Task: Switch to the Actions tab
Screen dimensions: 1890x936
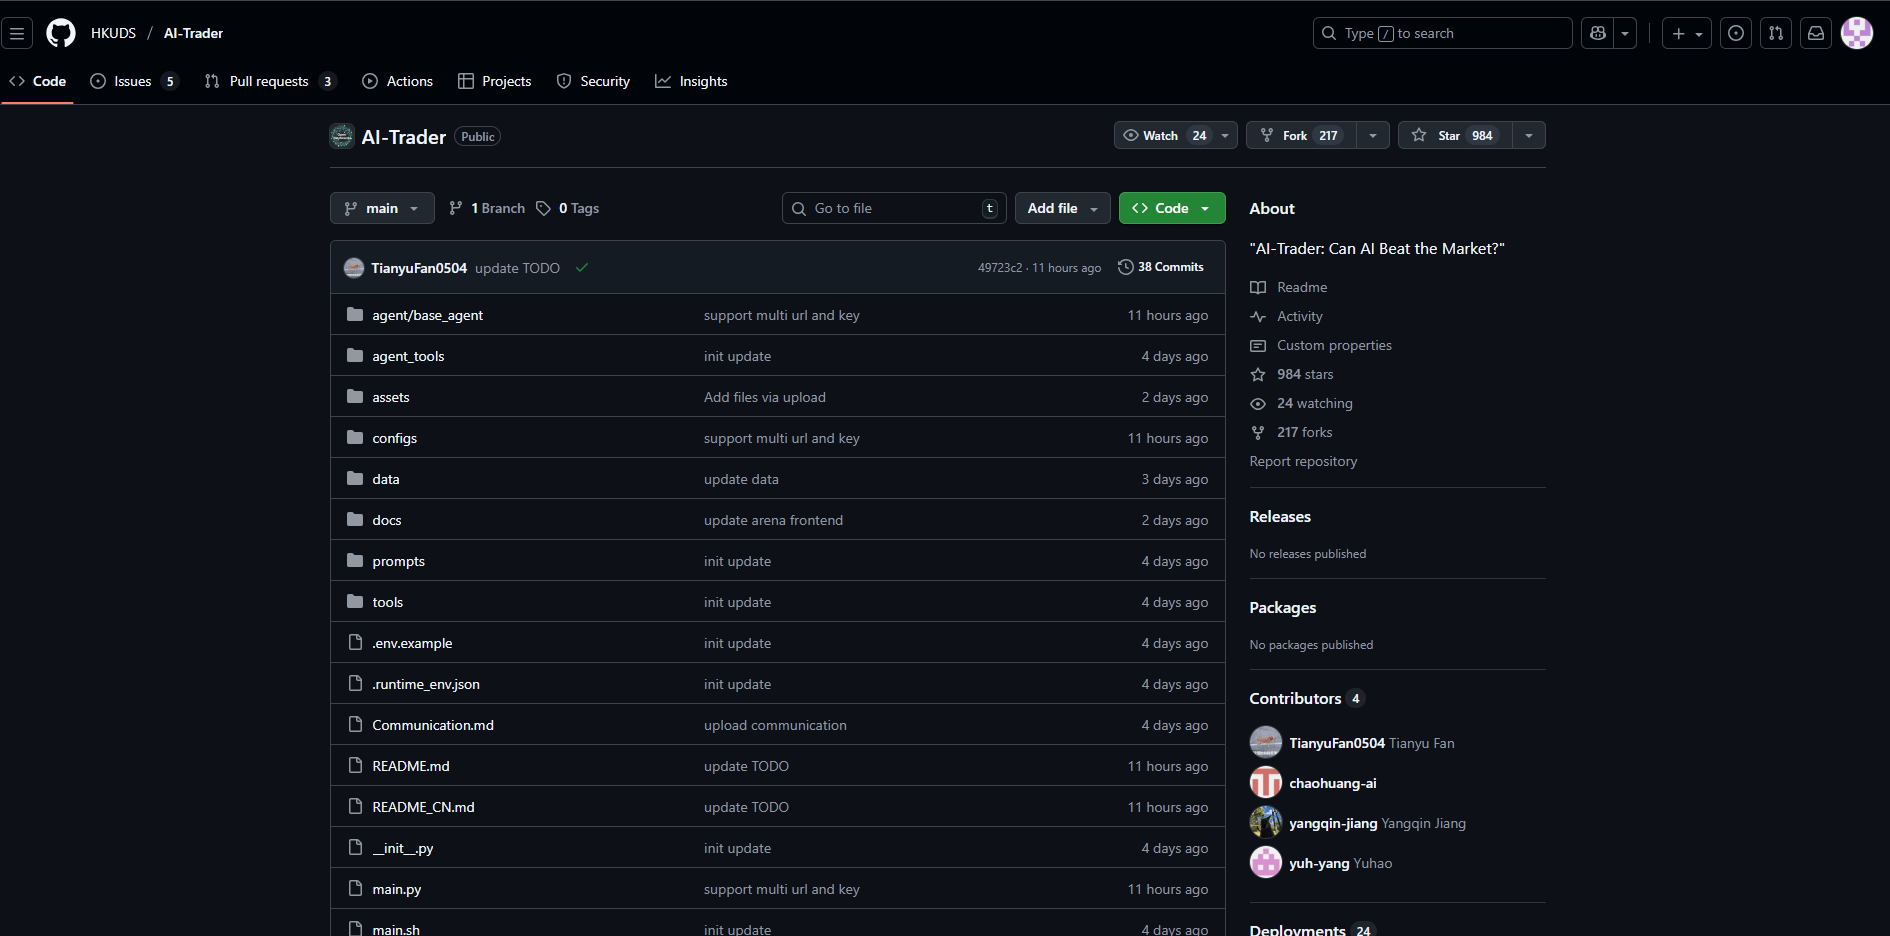Action: click(398, 81)
